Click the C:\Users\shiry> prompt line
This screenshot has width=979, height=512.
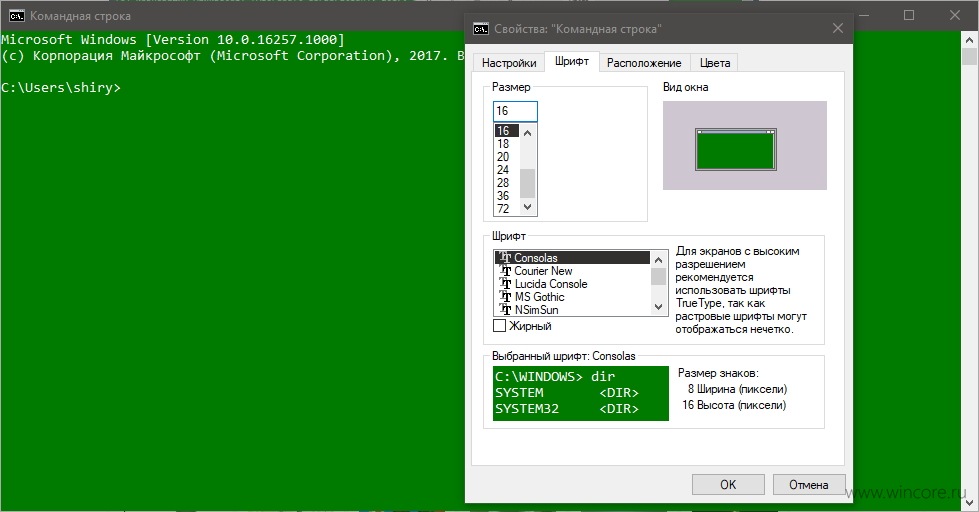click(61, 87)
